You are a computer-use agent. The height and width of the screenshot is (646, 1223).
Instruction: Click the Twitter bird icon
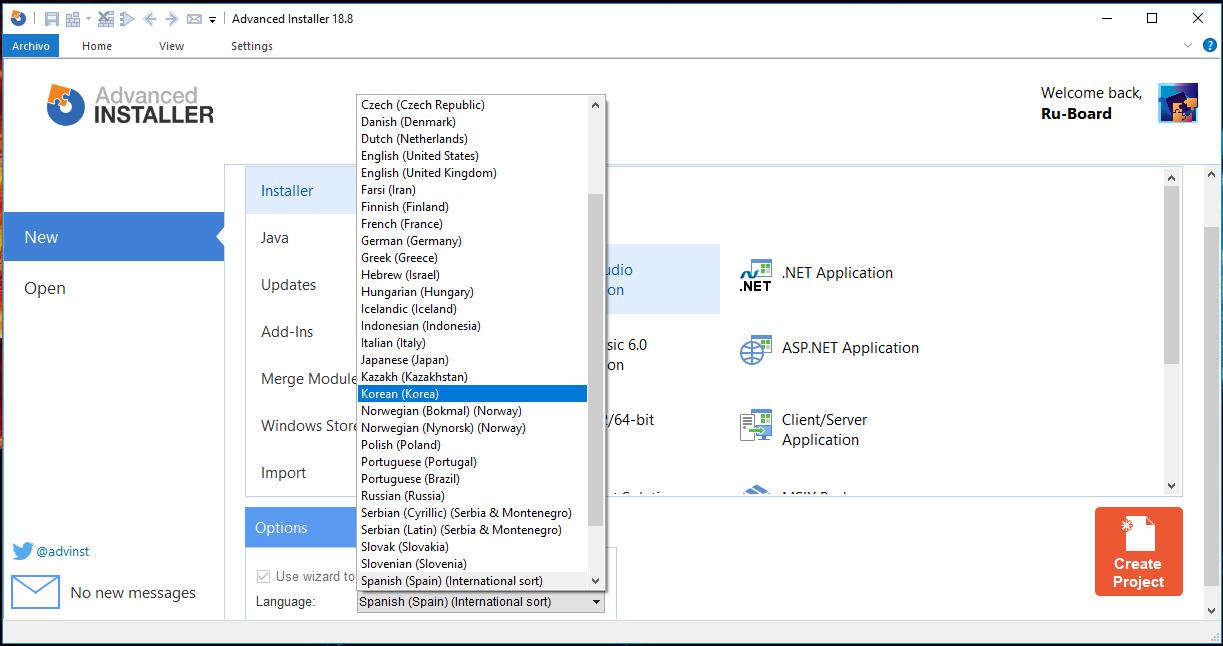click(x=23, y=551)
